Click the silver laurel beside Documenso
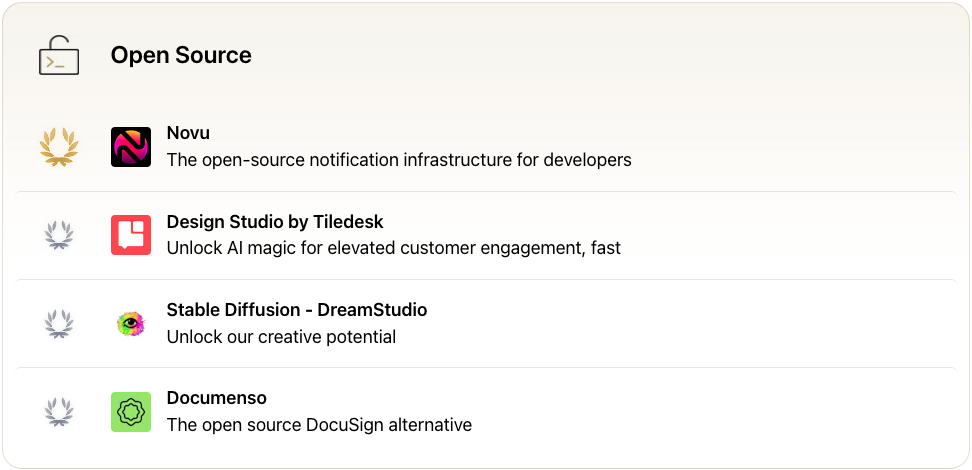Image resolution: width=972 pixels, height=470 pixels. [x=59, y=412]
